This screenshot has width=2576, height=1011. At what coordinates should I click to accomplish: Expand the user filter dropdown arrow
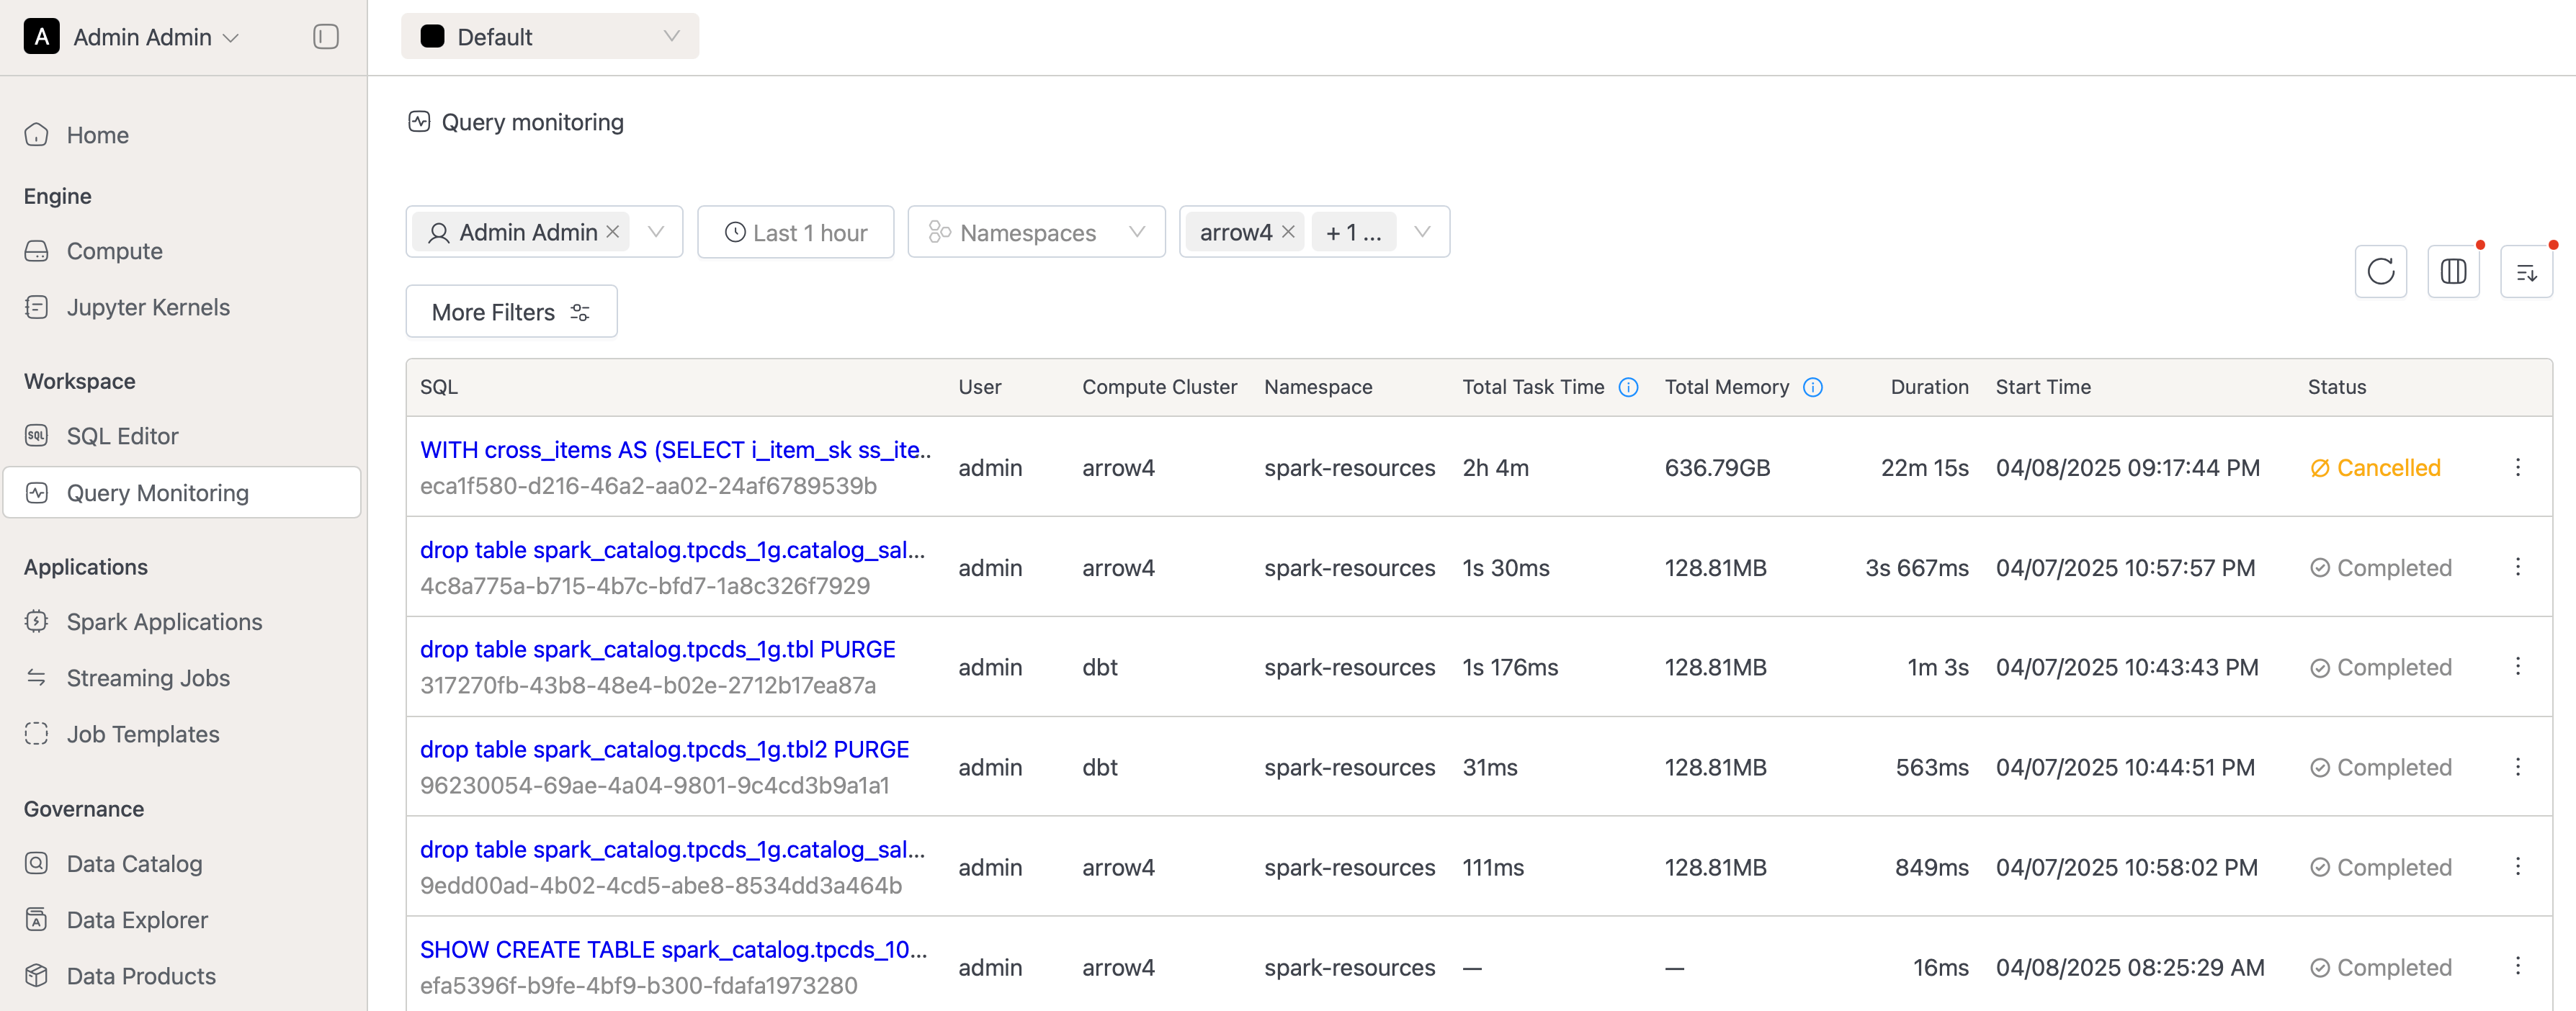pos(656,232)
